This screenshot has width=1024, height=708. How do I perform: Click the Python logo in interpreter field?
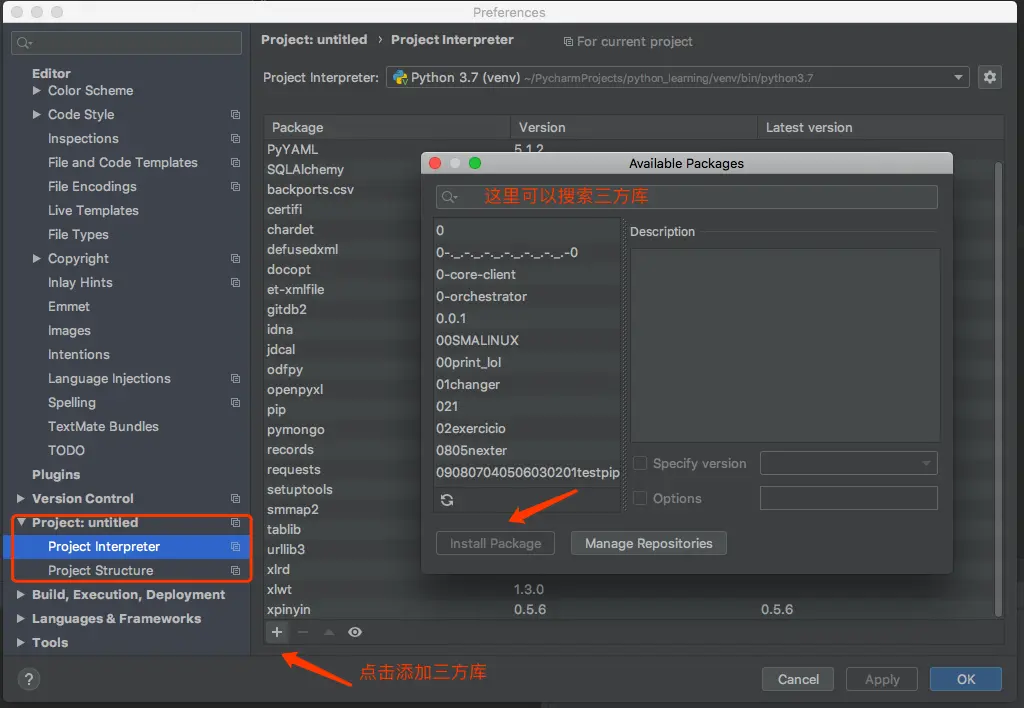pos(400,77)
